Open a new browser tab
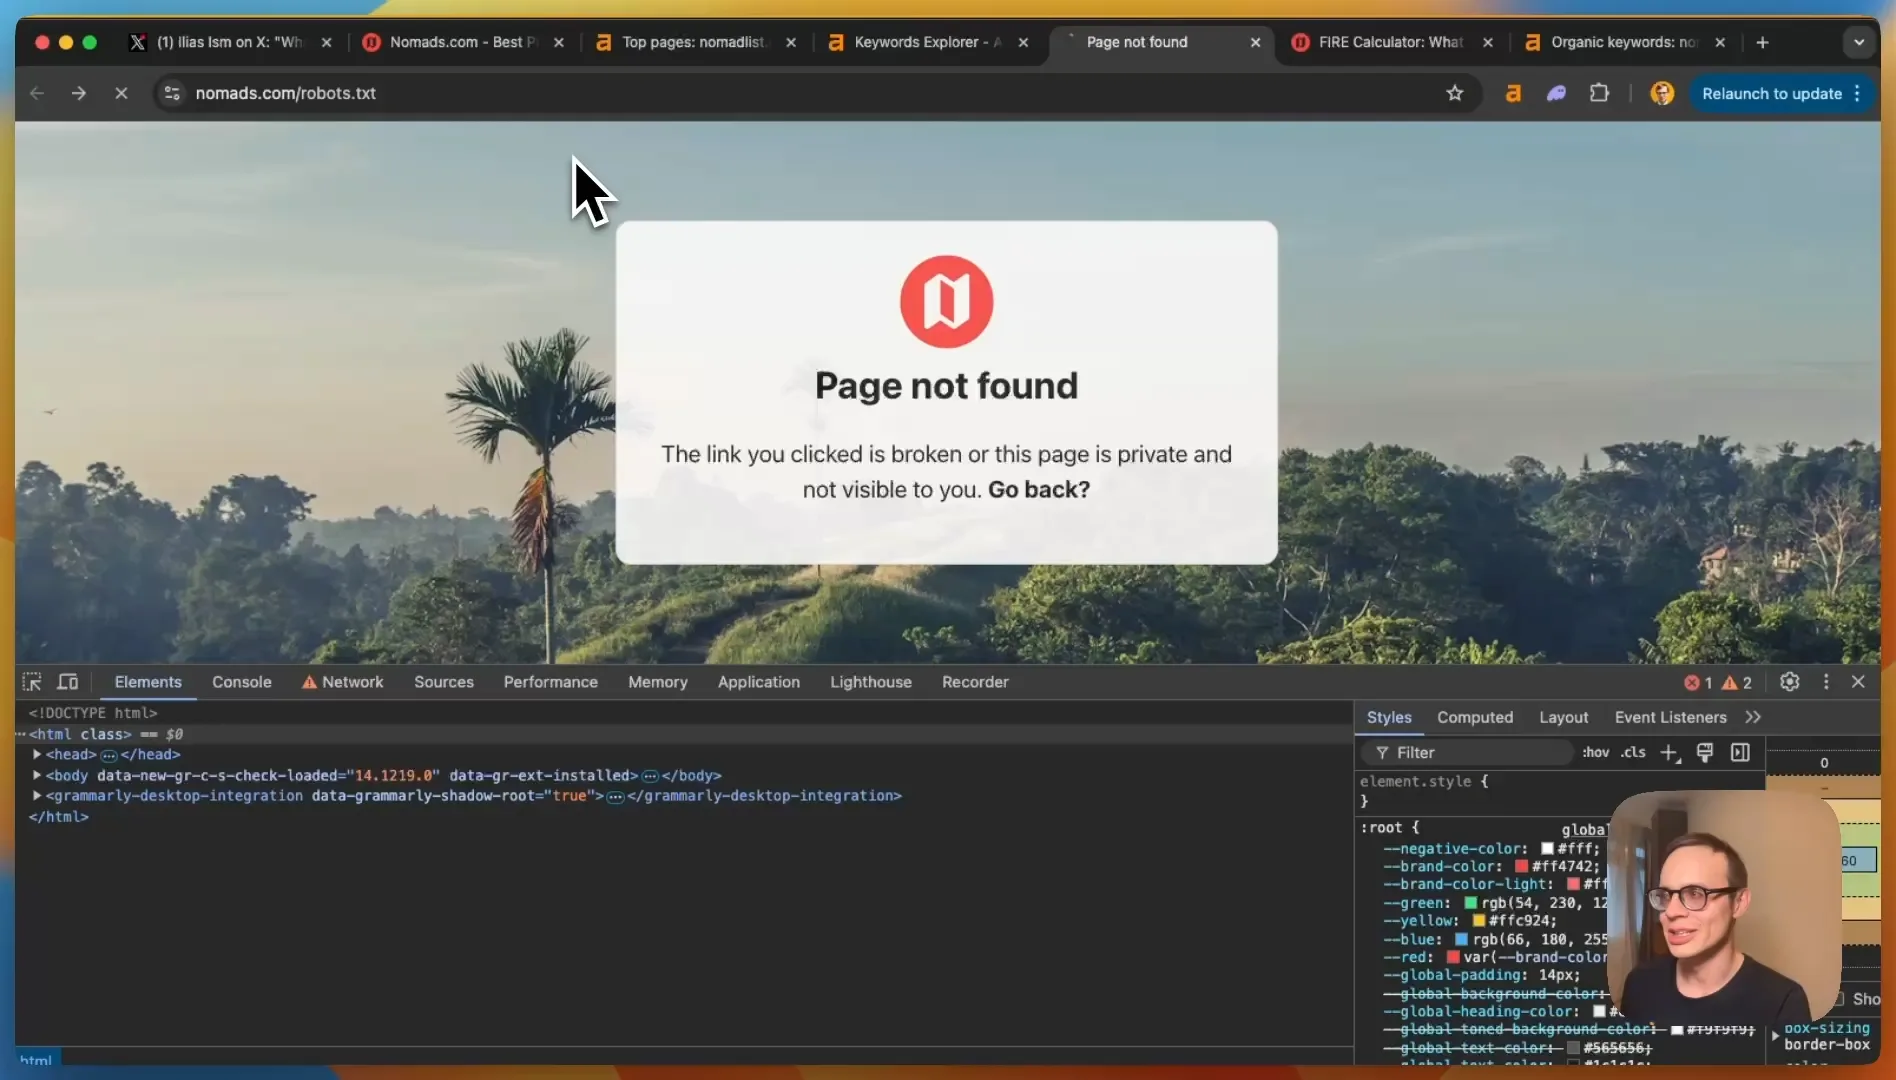Image resolution: width=1896 pixels, height=1080 pixels. [x=1762, y=42]
